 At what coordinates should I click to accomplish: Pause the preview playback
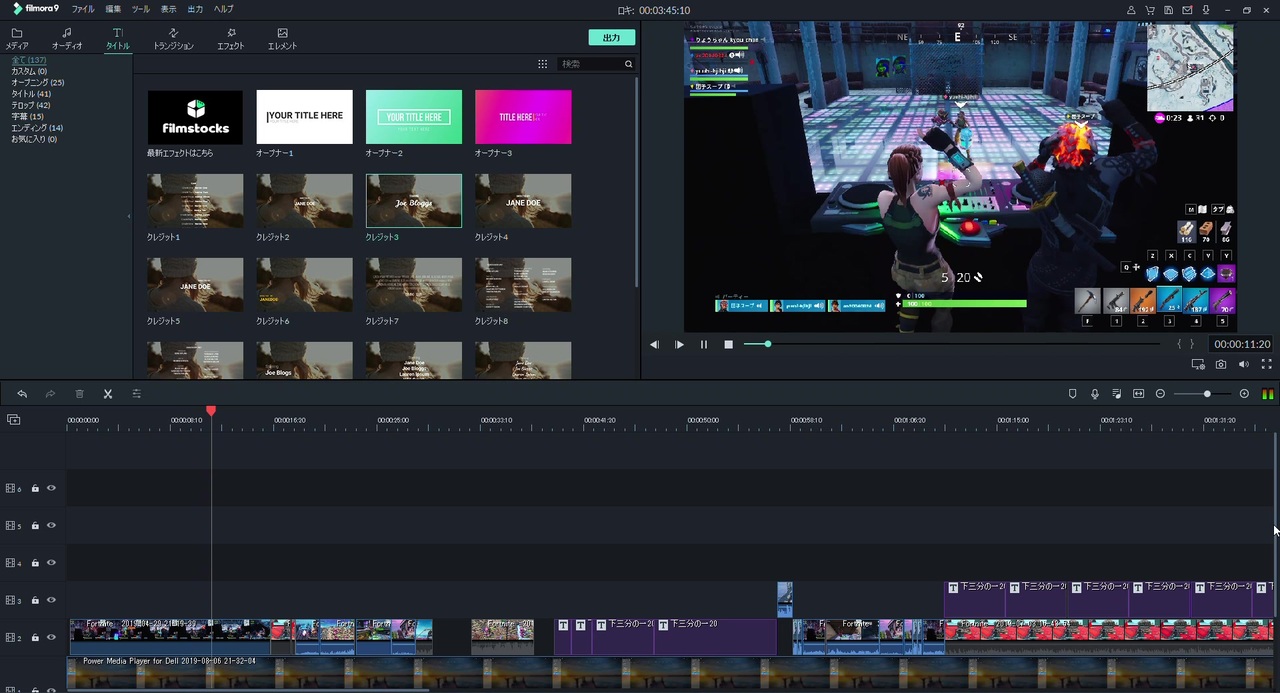pos(703,344)
